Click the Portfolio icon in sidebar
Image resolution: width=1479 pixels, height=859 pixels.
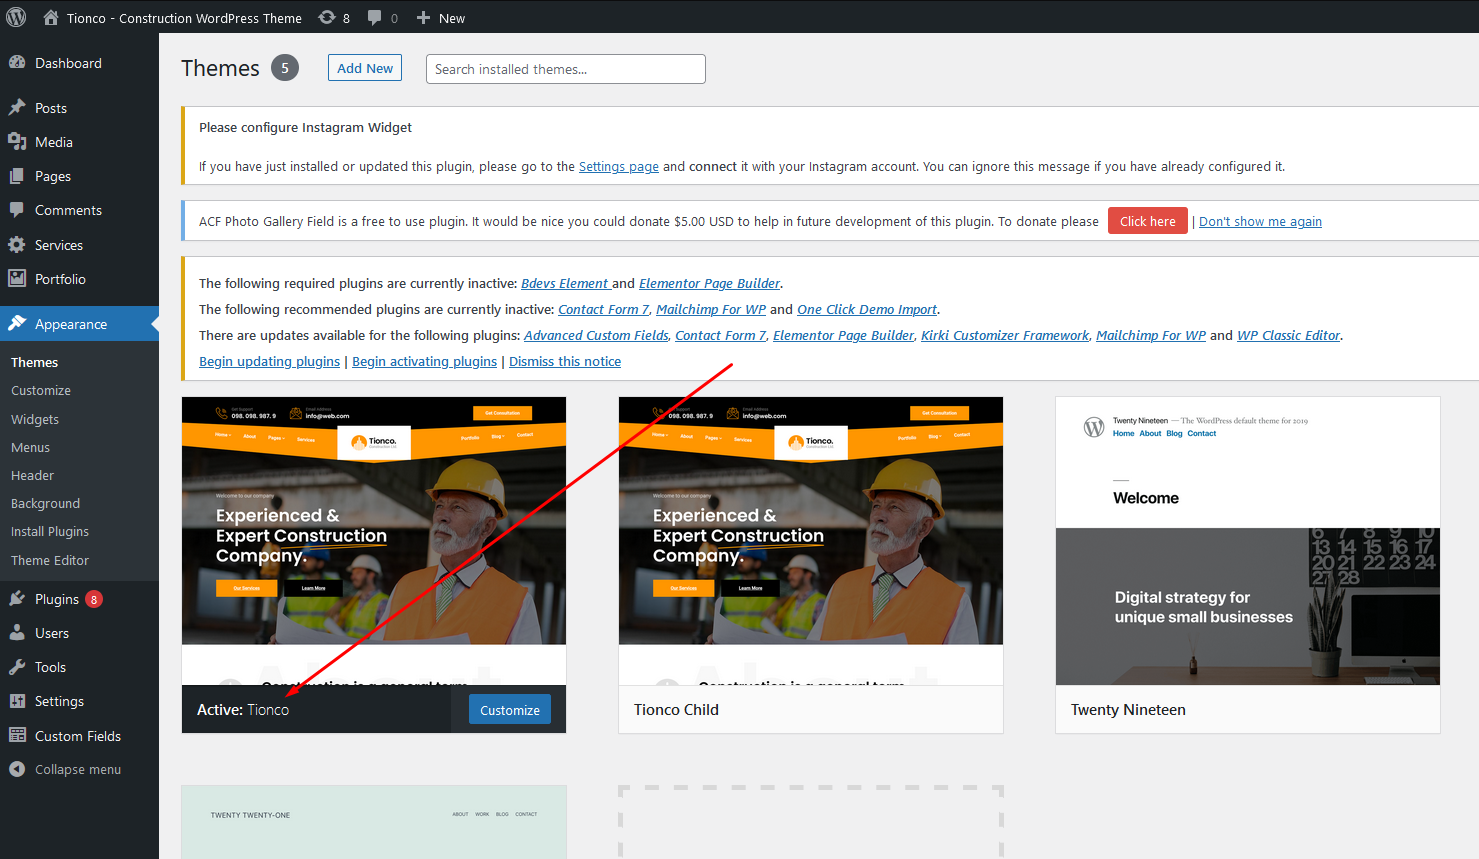pyautogui.click(x=17, y=278)
